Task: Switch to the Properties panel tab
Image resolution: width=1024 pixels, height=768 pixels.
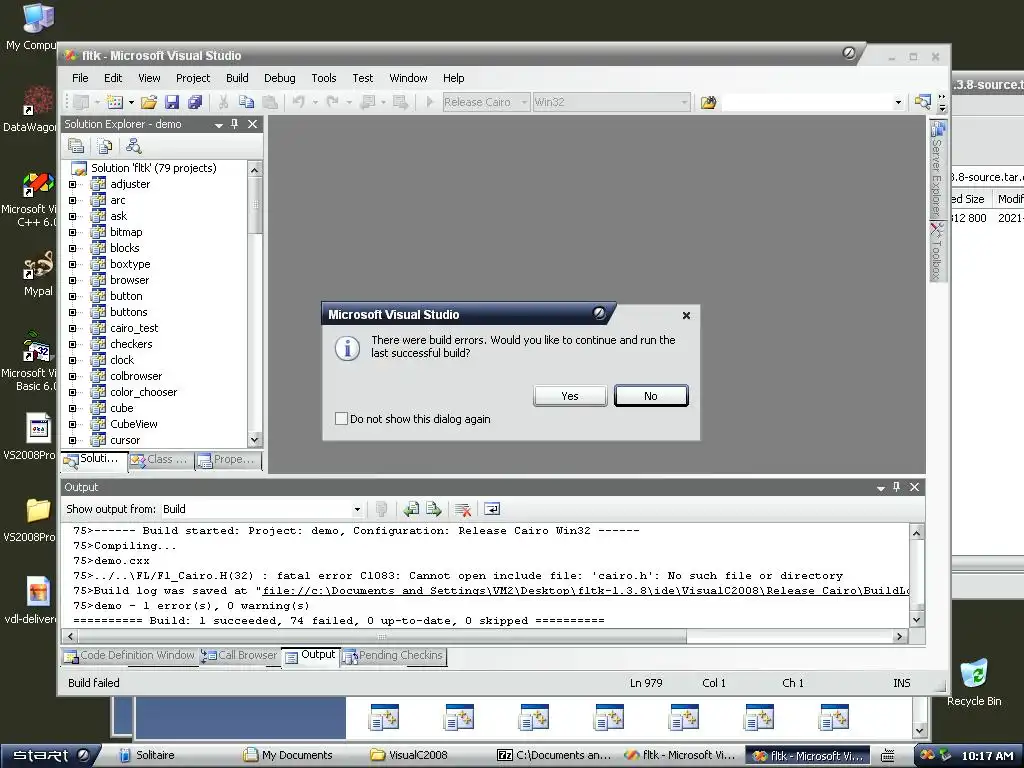Action: pyautogui.click(x=227, y=460)
